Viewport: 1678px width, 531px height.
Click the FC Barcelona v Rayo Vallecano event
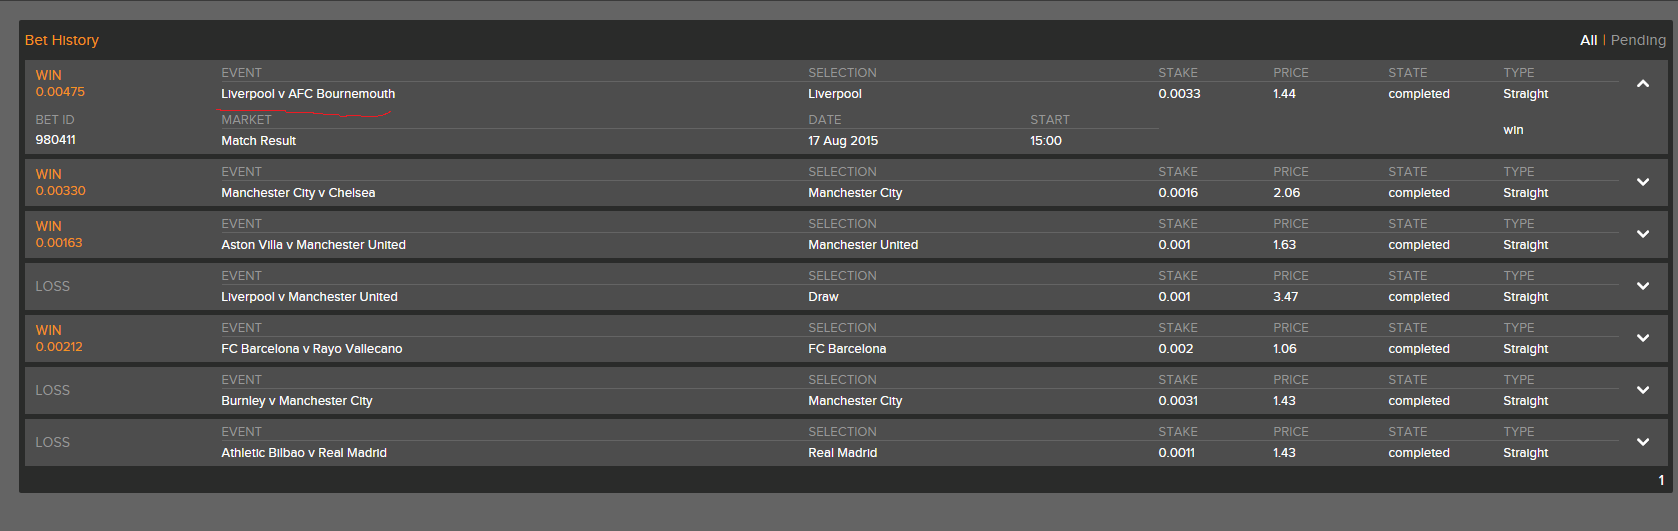311,349
